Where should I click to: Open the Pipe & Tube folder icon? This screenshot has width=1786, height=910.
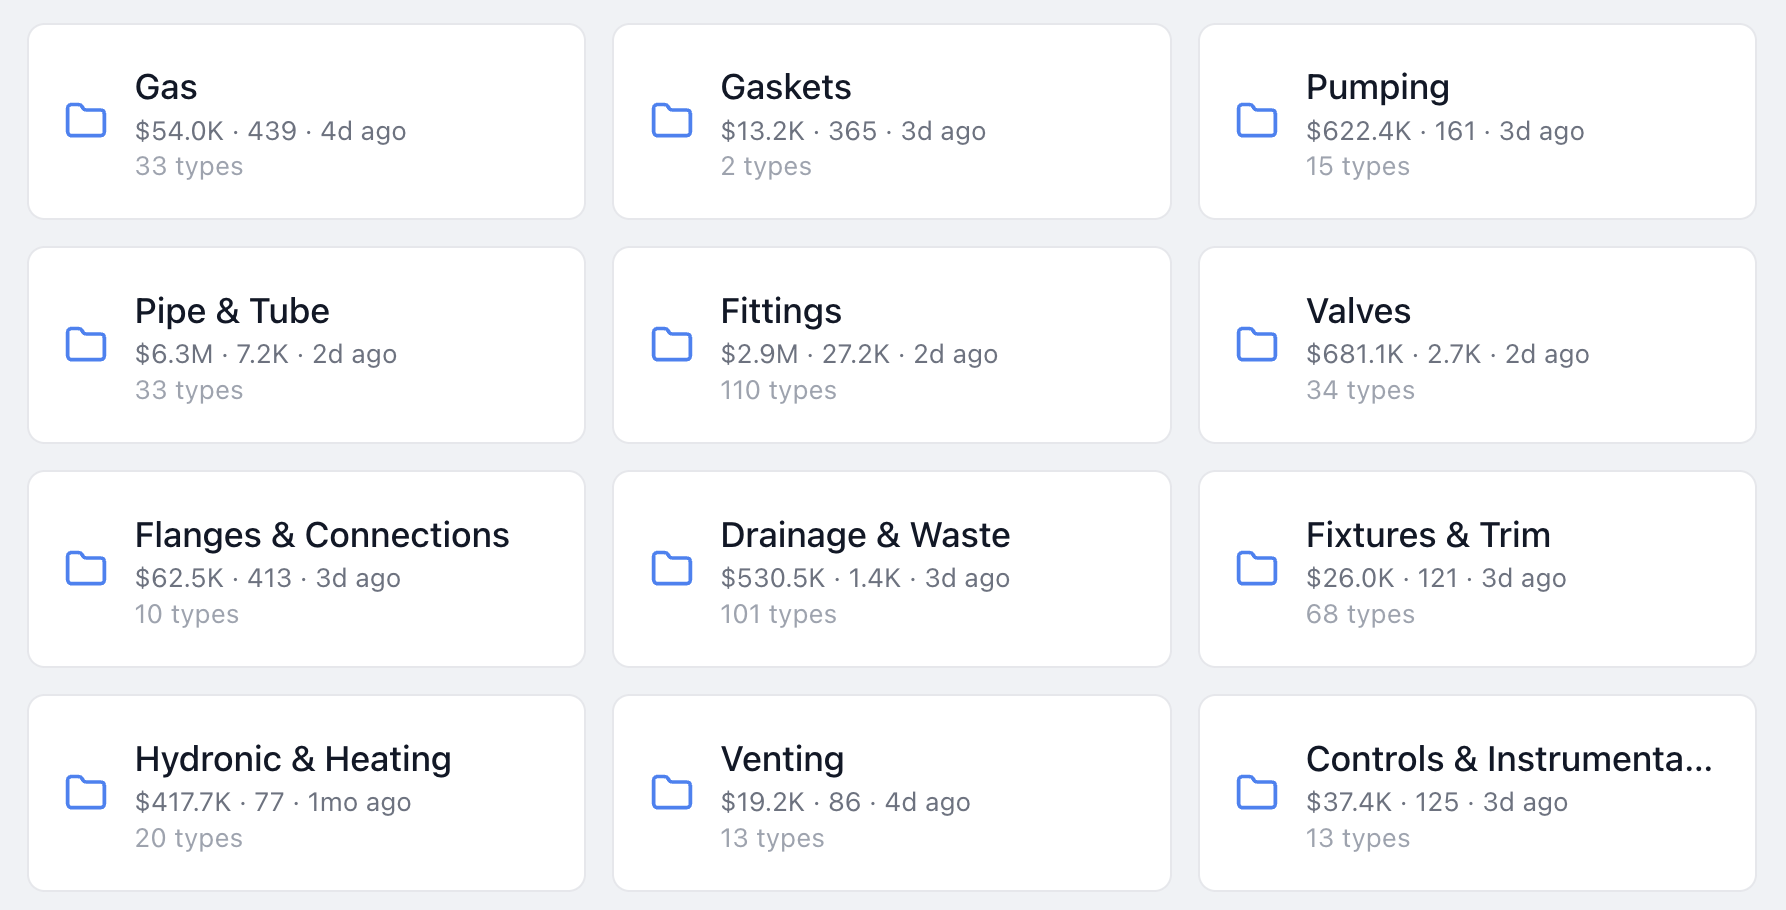86,344
